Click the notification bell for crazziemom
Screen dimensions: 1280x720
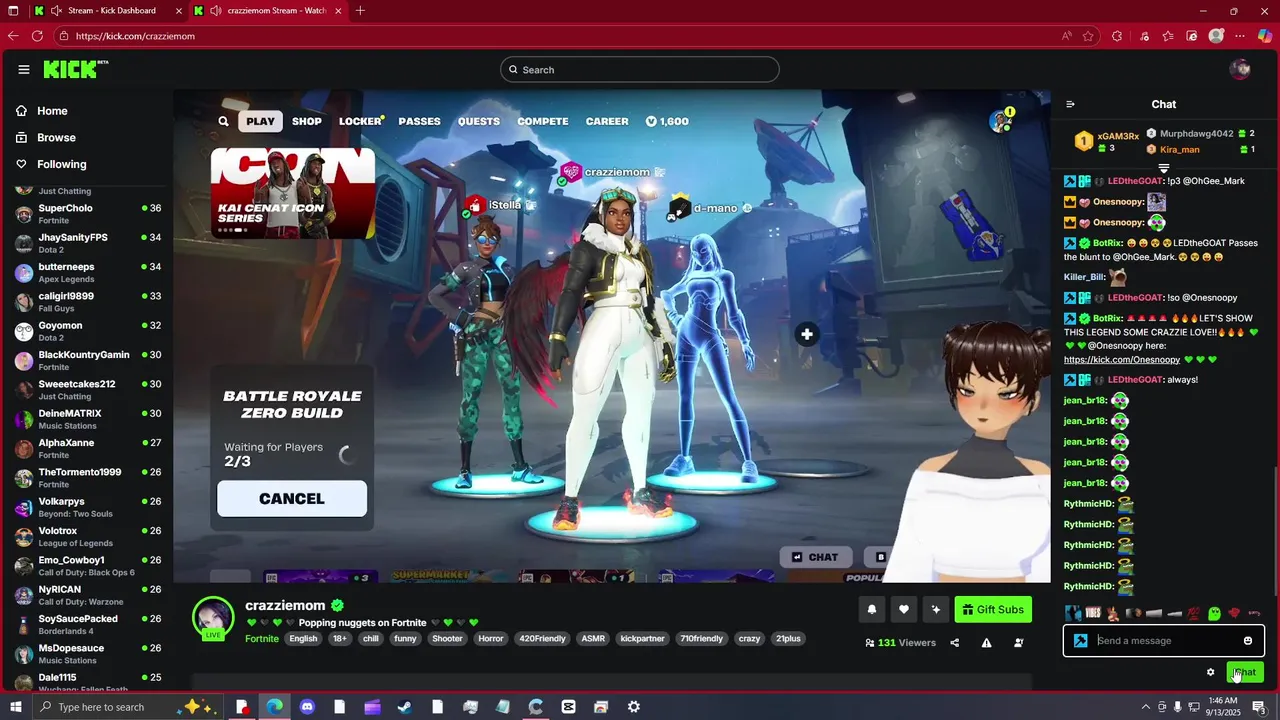click(872, 609)
